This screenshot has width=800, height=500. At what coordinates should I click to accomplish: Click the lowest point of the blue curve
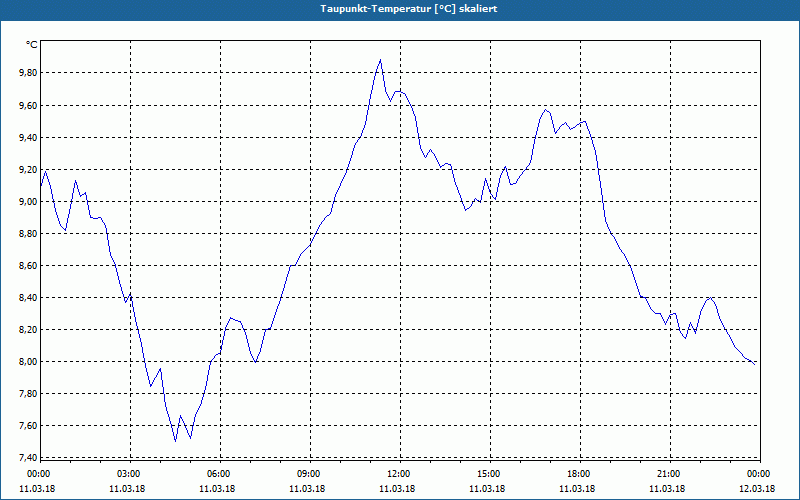(x=176, y=441)
